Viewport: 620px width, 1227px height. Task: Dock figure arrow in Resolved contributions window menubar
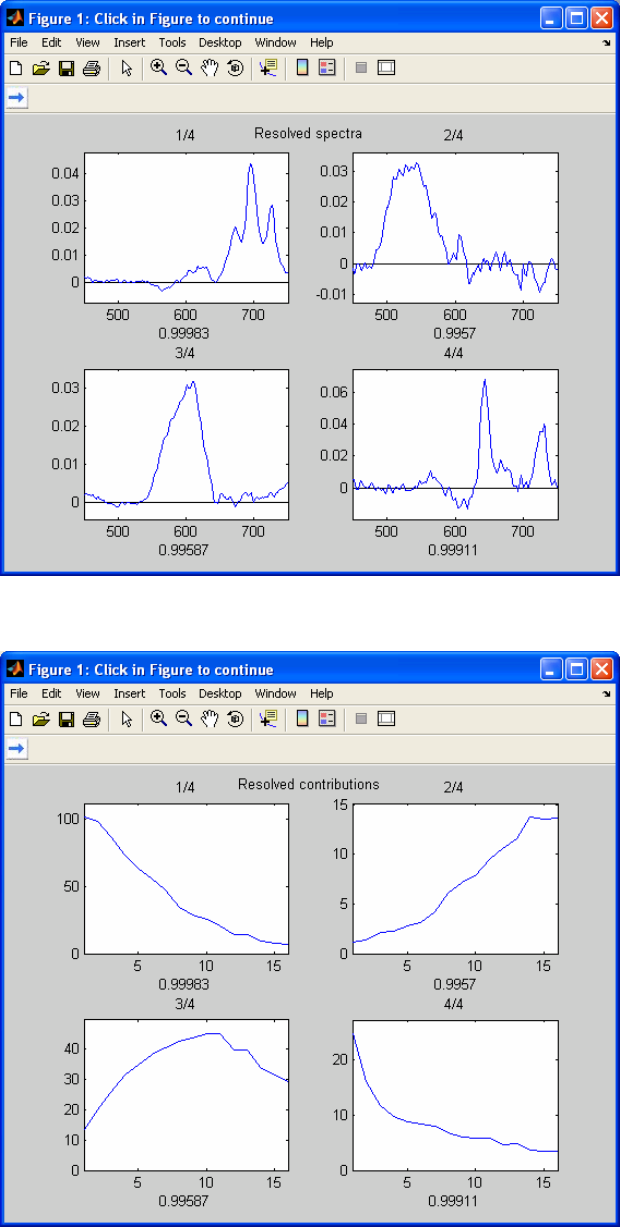click(607, 693)
